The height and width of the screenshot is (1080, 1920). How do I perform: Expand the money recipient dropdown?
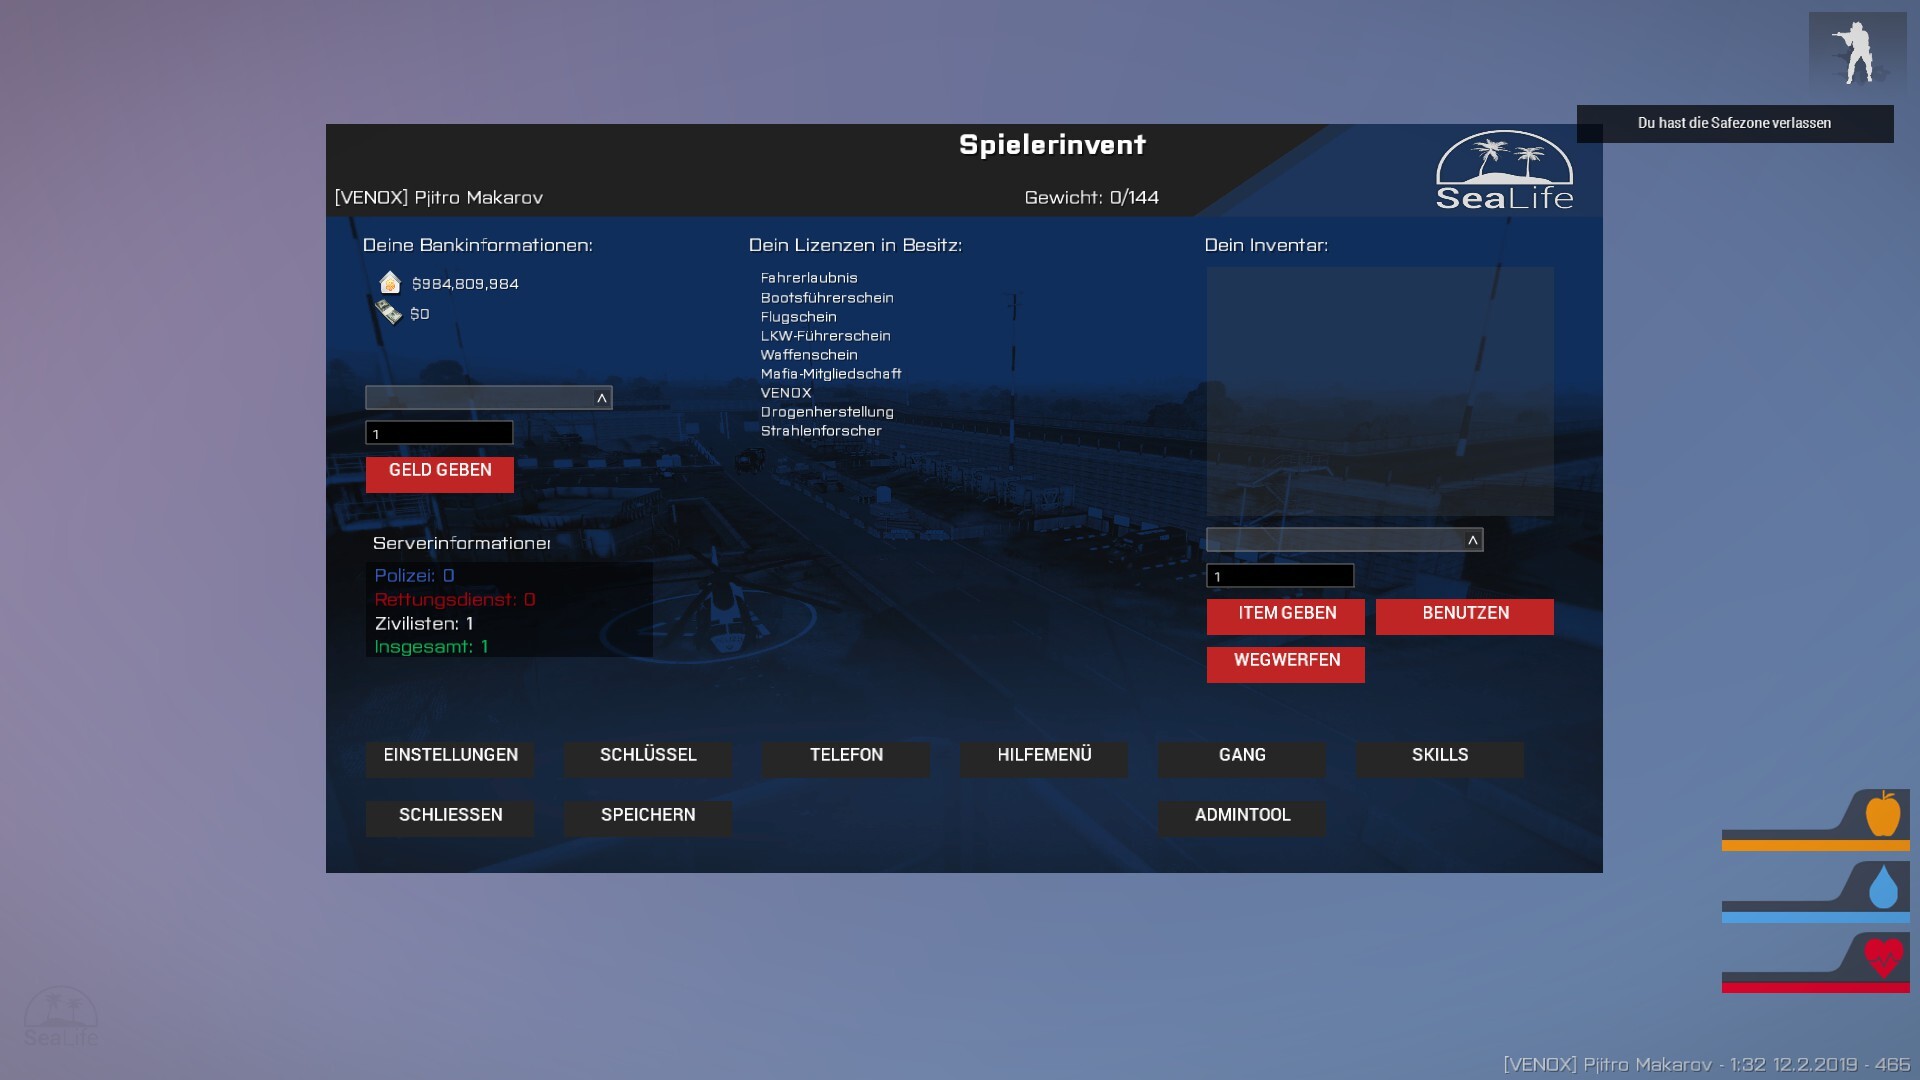601,398
